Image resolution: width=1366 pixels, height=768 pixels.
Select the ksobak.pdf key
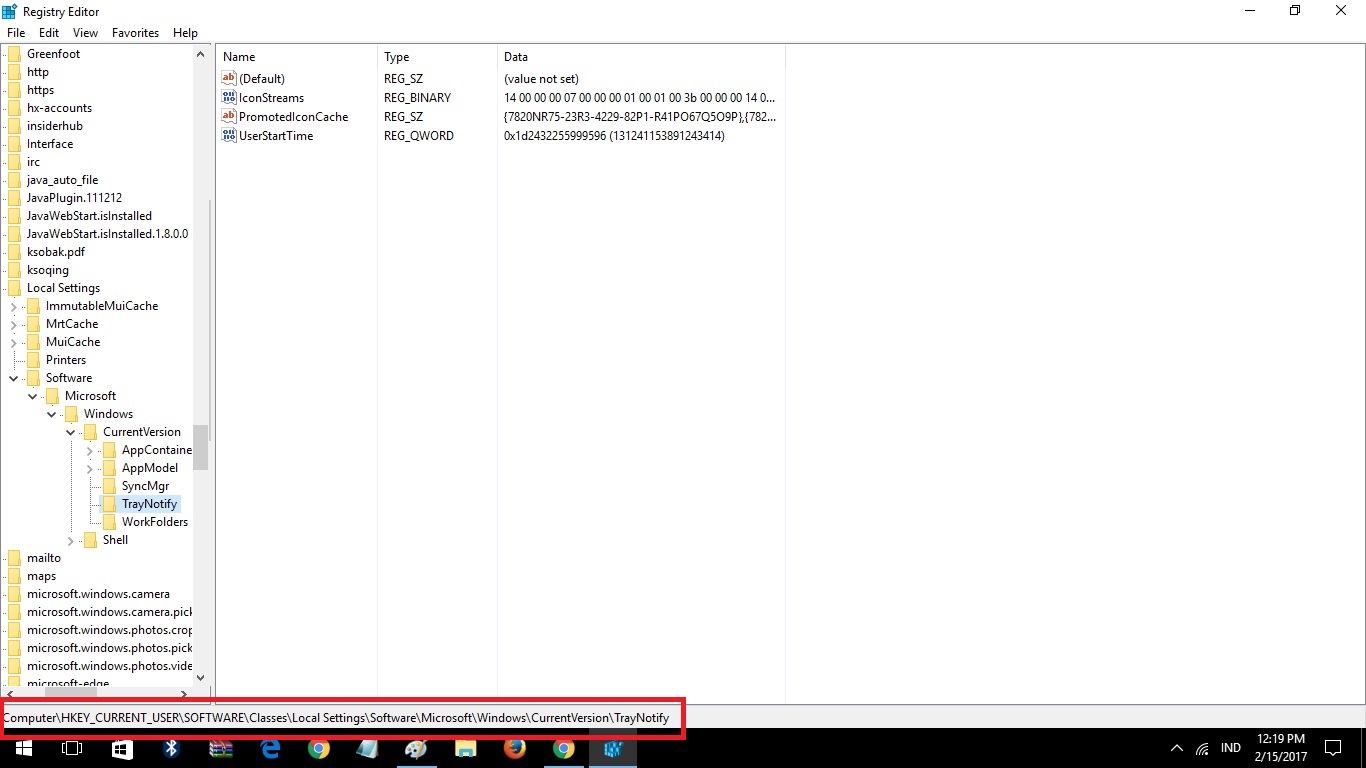[56, 252]
